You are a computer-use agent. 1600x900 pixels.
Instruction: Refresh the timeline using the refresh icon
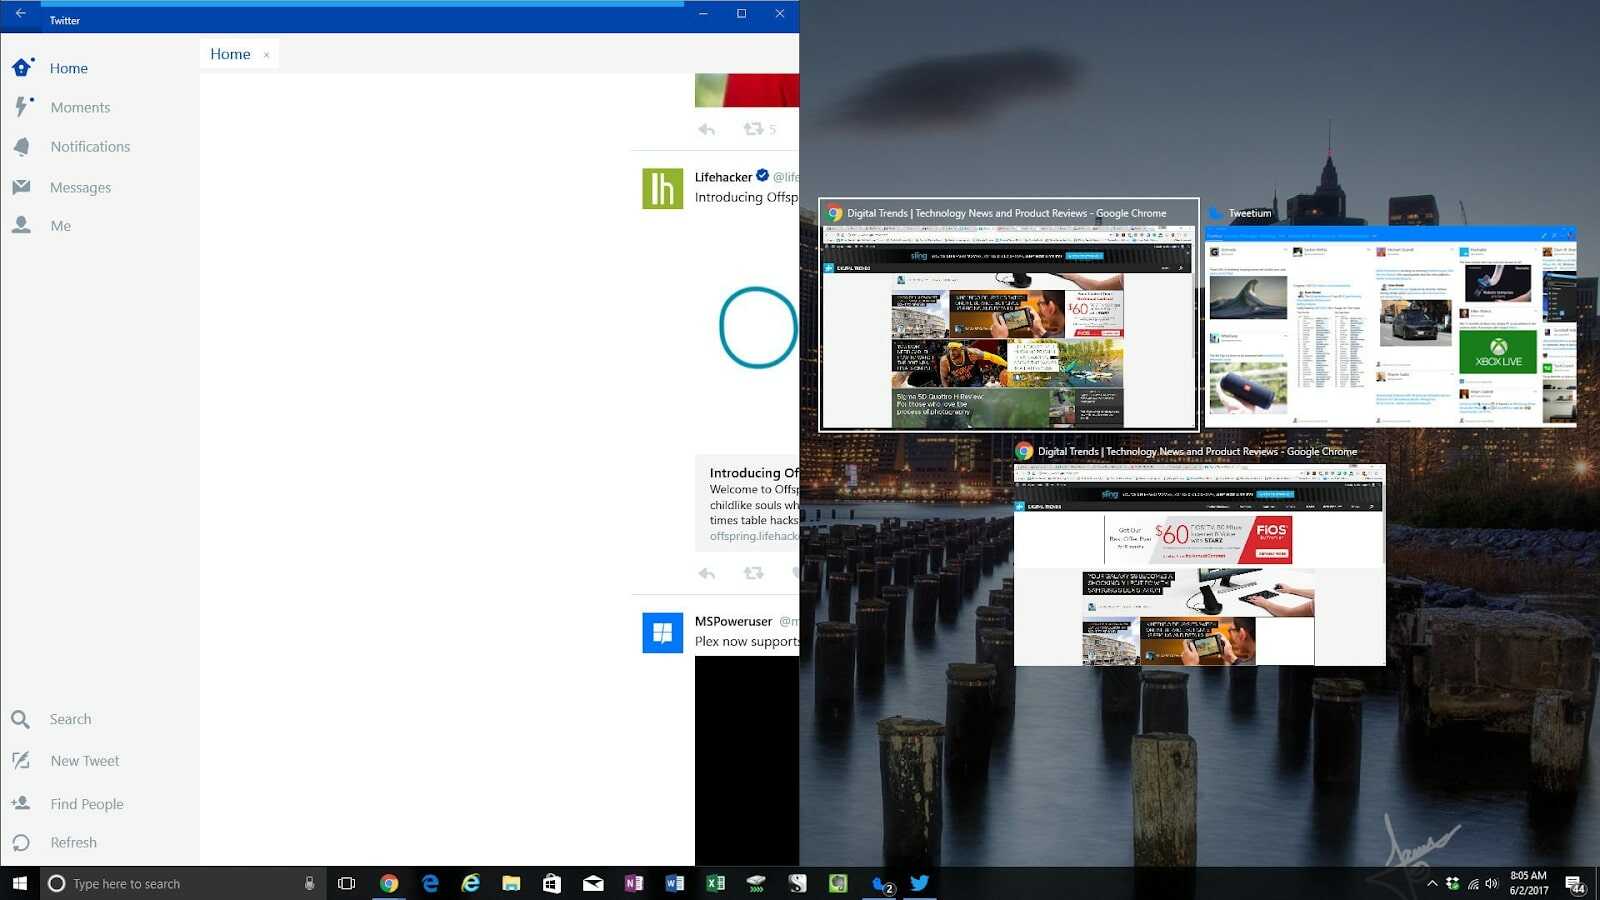pyautogui.click(x=22, y=842)
